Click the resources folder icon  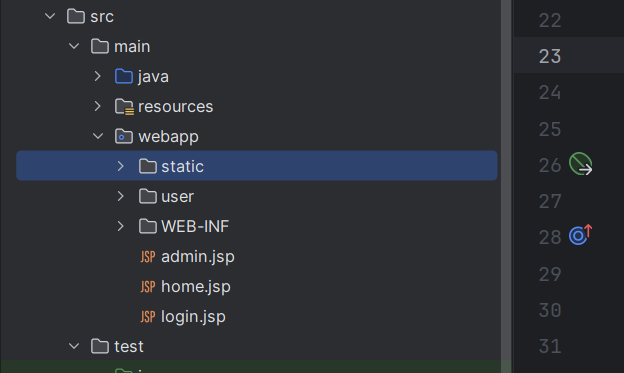[x=124, y=107]
